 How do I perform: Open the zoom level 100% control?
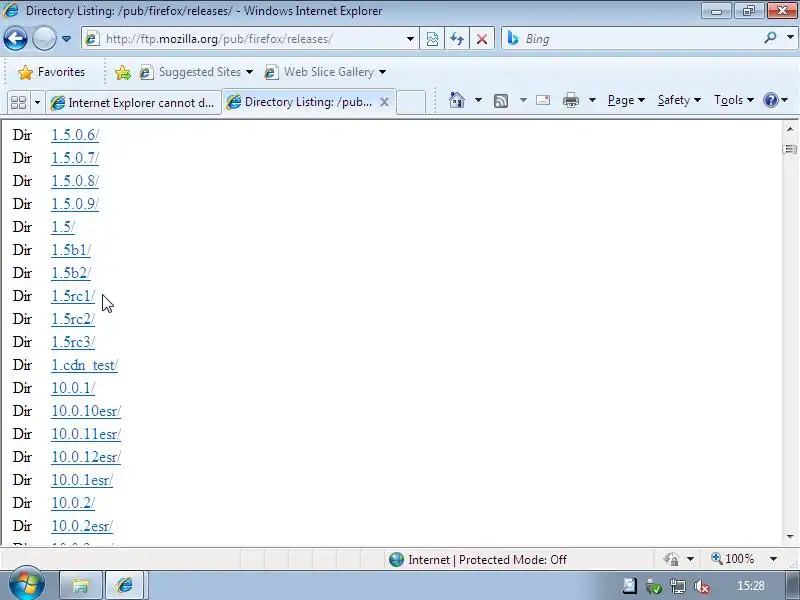[x=733, y=559]
